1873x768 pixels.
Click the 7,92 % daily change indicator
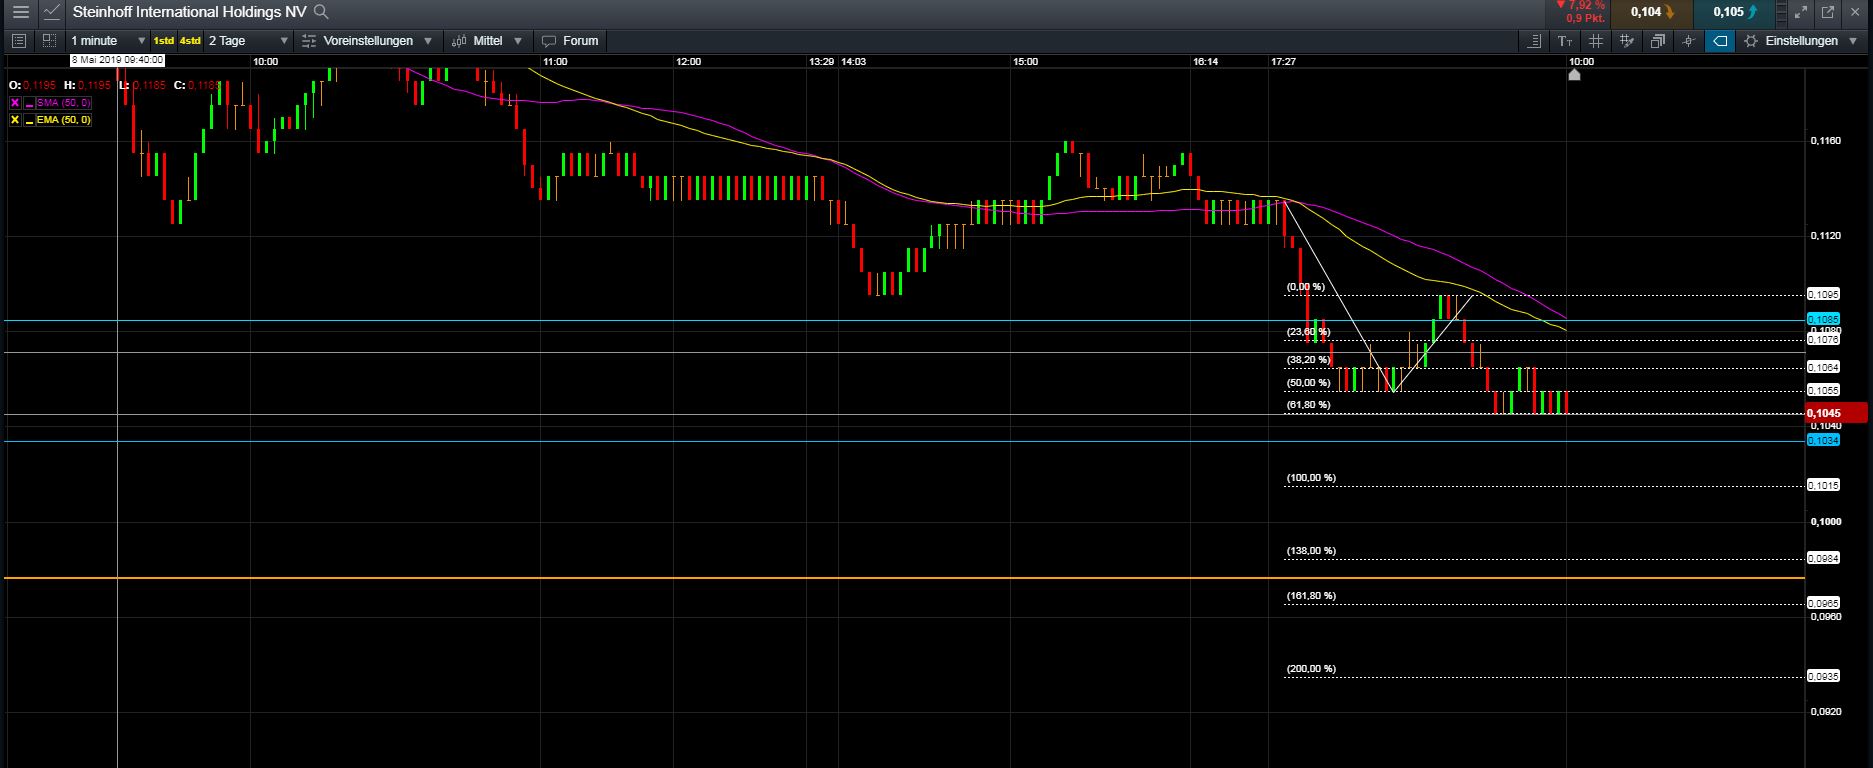[1580, 6]
